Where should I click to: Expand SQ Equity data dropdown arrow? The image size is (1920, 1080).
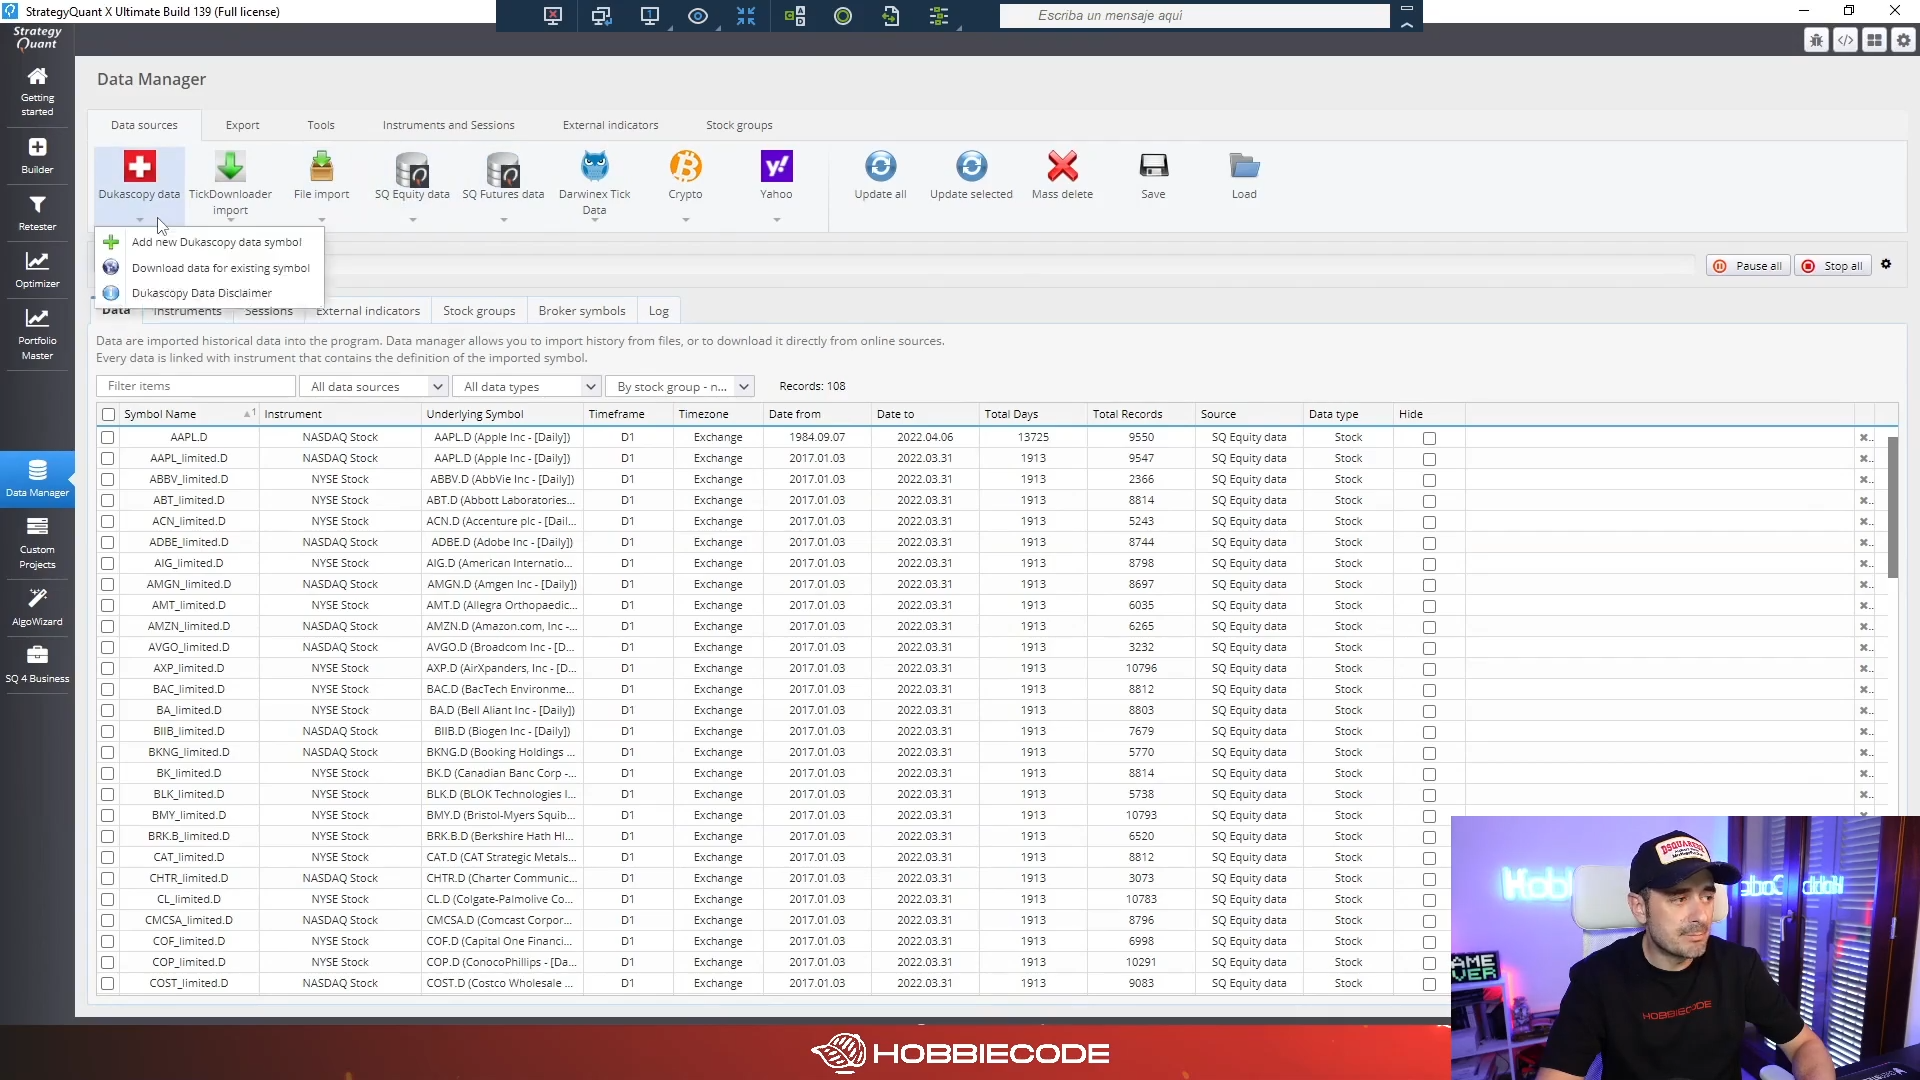pos(412,220)
